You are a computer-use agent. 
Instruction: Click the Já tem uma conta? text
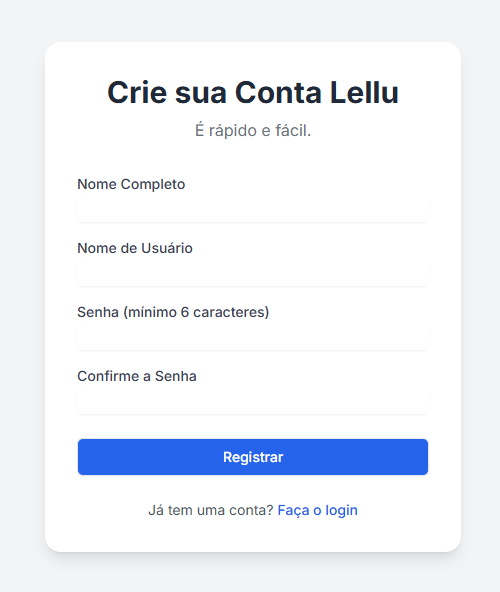[x=210, y=510]
